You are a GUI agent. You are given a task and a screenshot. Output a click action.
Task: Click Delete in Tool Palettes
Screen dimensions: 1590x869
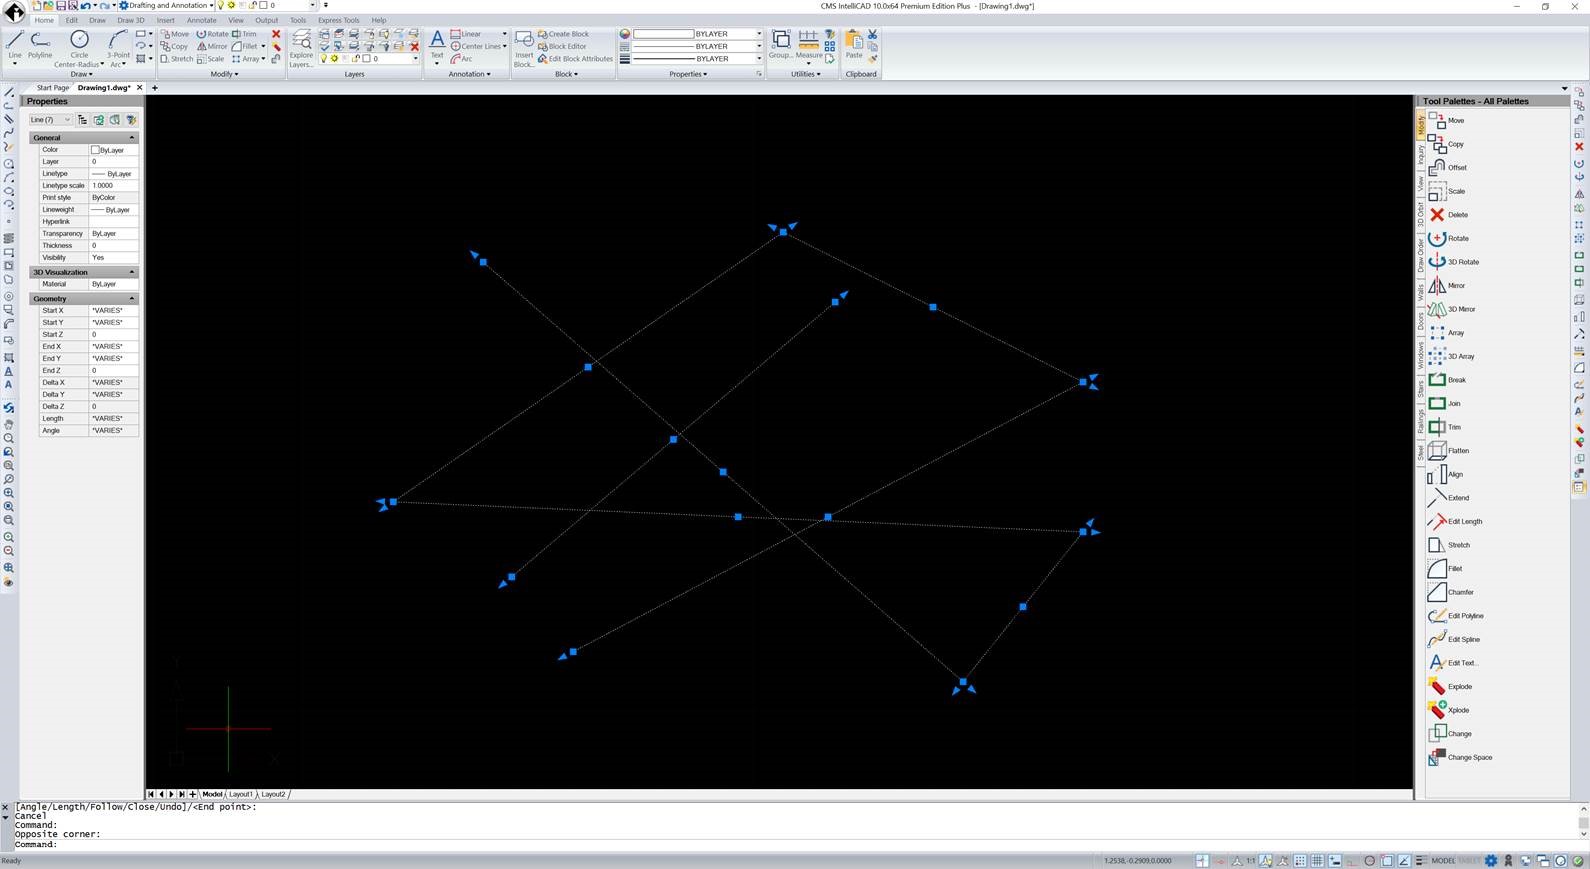point(1448,214)
